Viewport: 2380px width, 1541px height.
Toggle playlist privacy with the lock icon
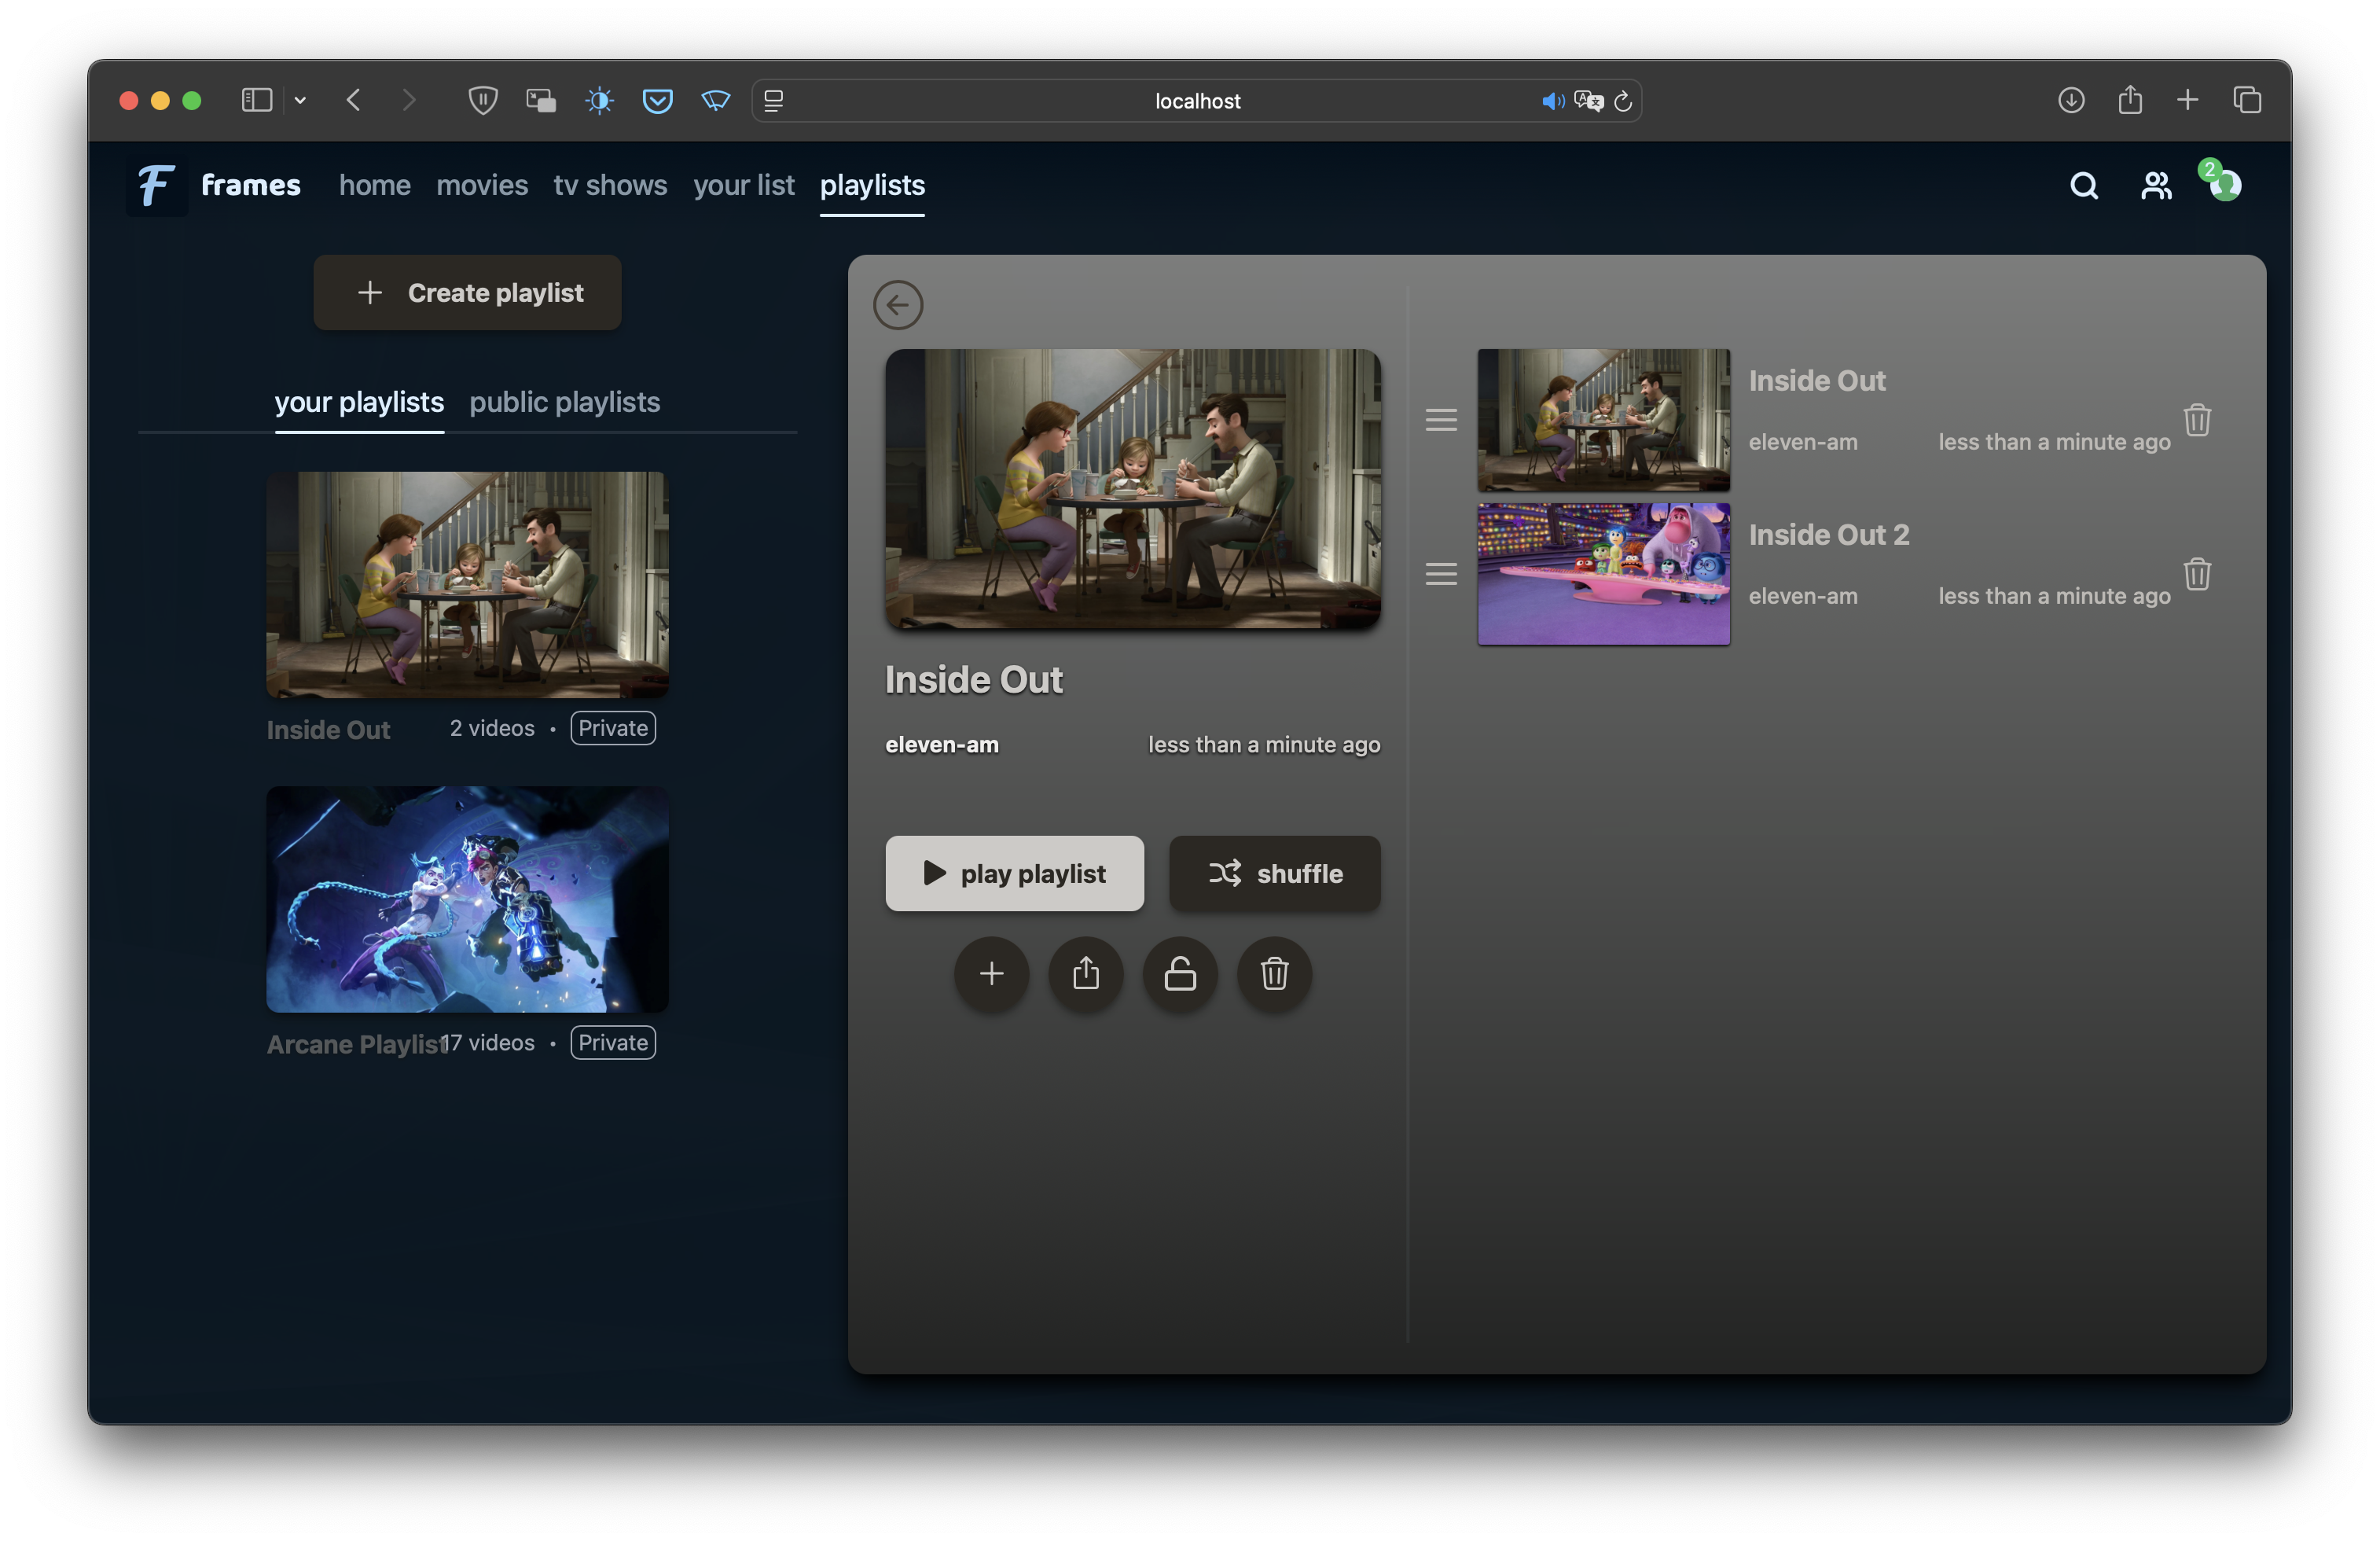tap(1180, 974)
